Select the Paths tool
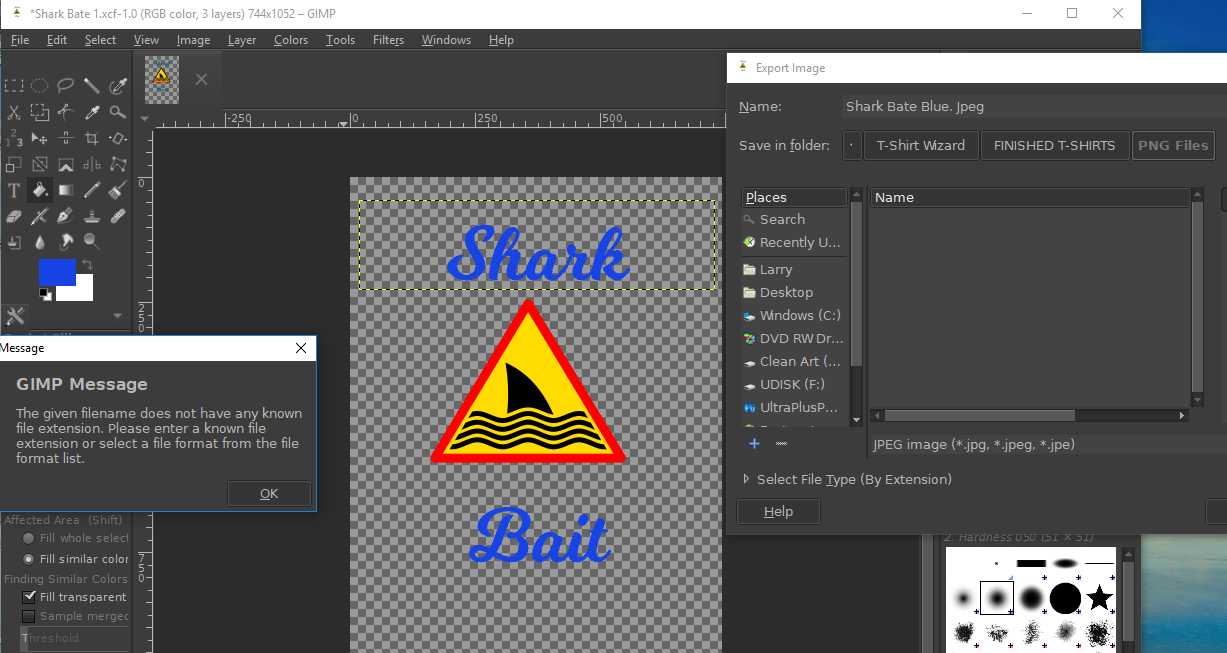The height and width of the screenshot is (653, 1227). [66, 112]
